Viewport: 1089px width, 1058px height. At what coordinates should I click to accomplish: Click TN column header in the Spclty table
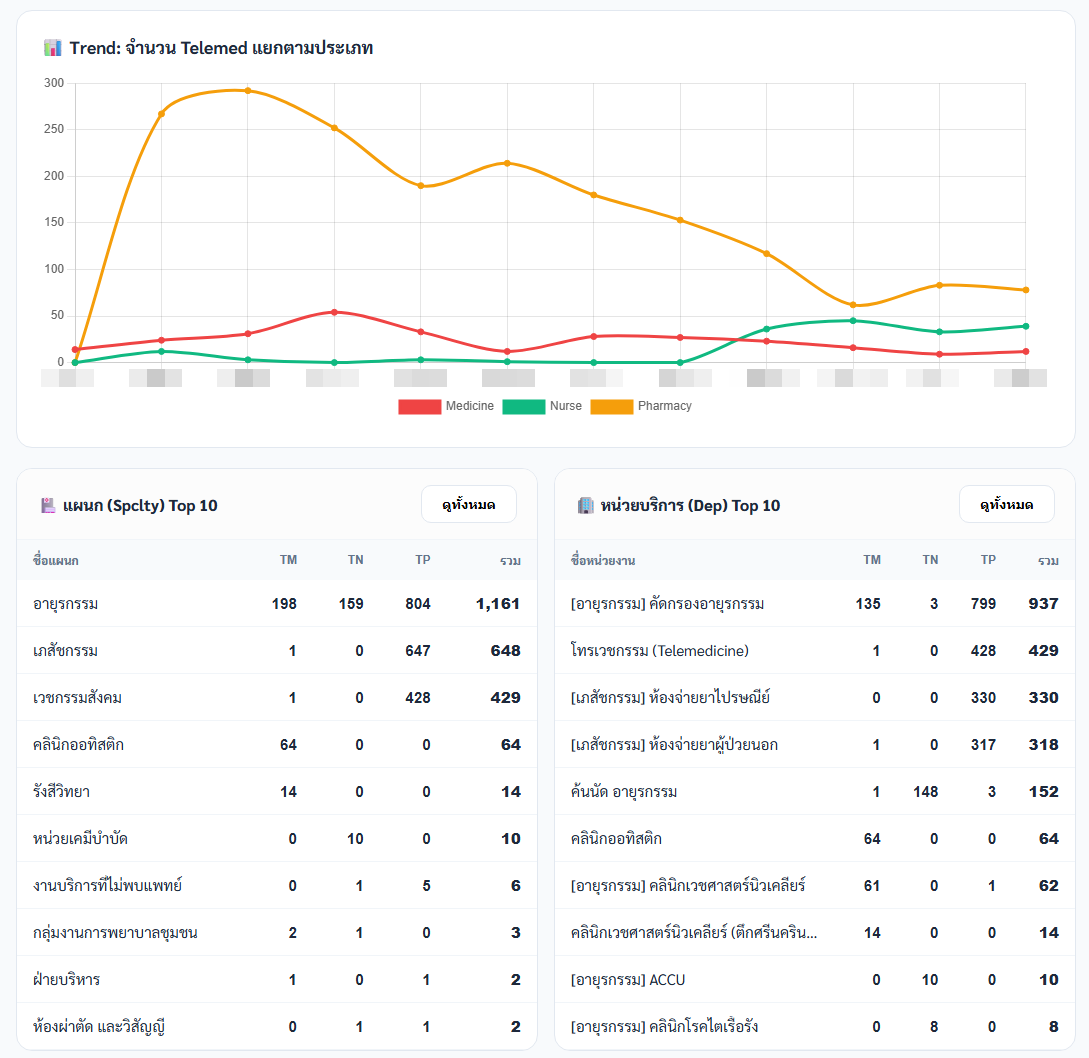(x=356, y=560)
